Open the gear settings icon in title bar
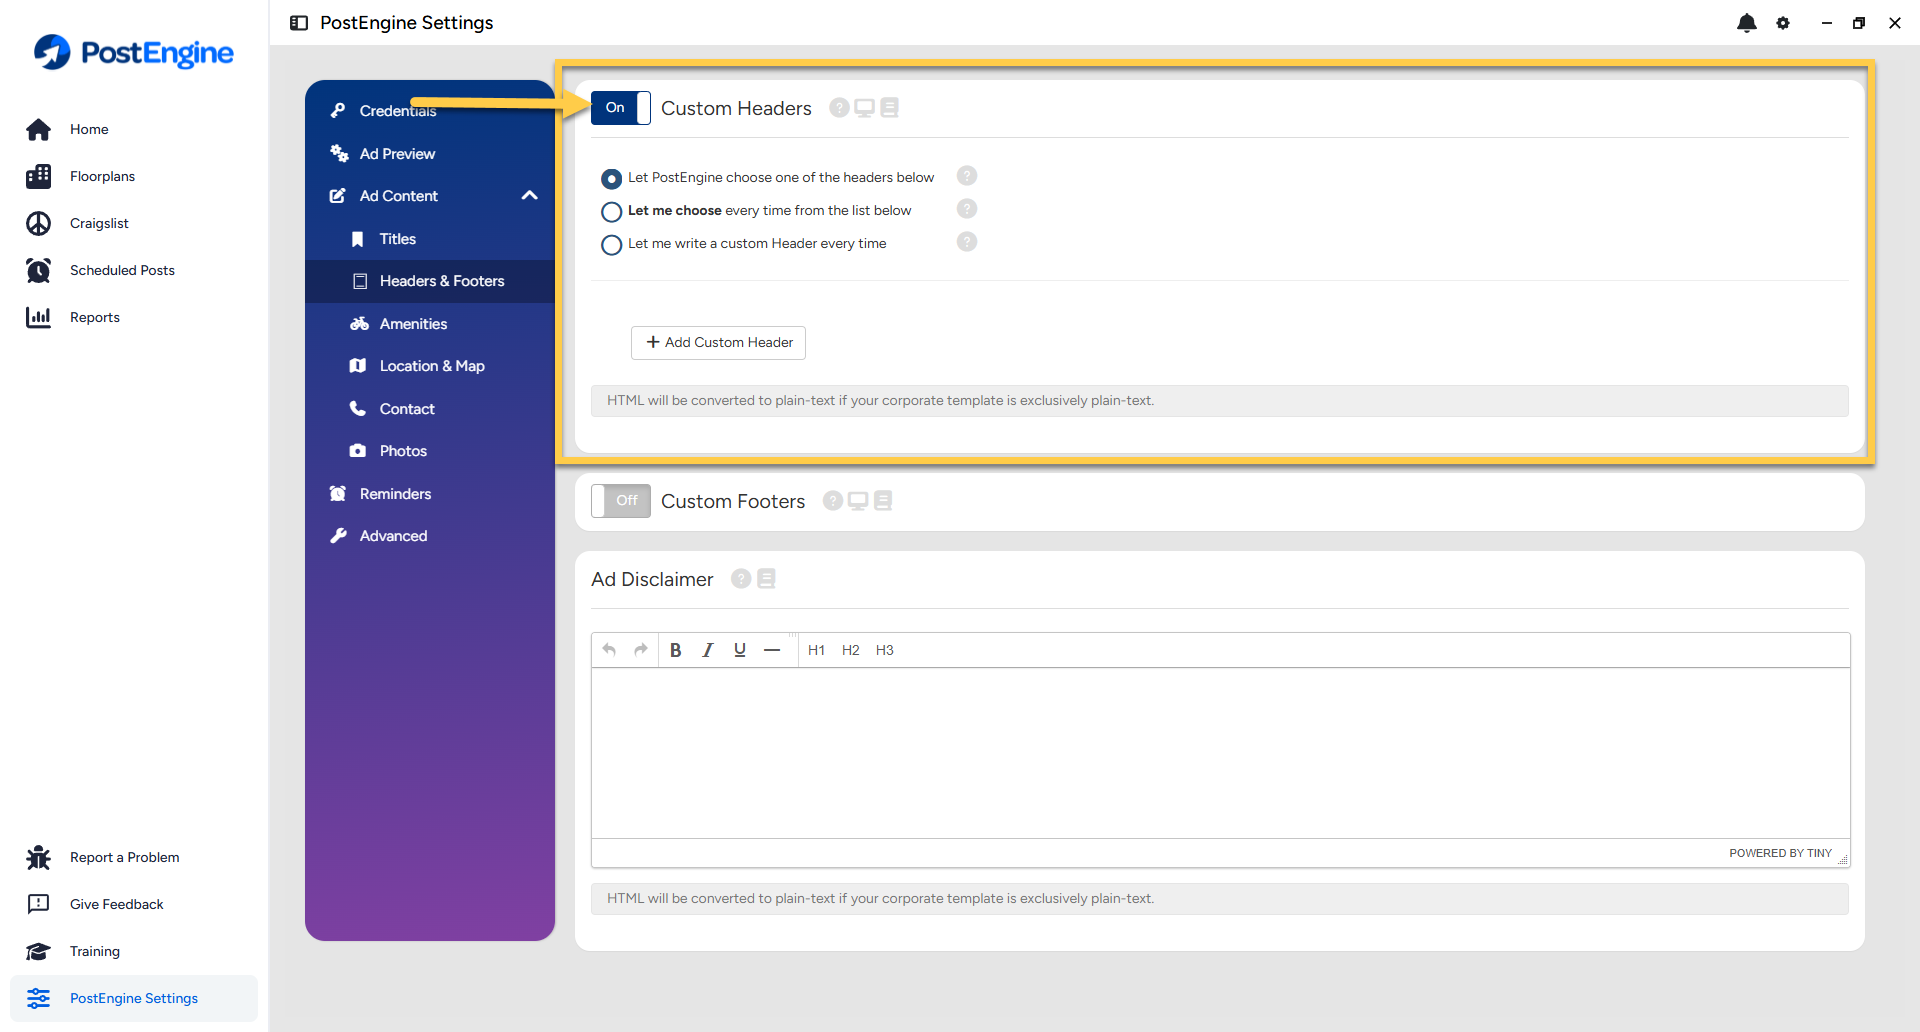 1783,23
